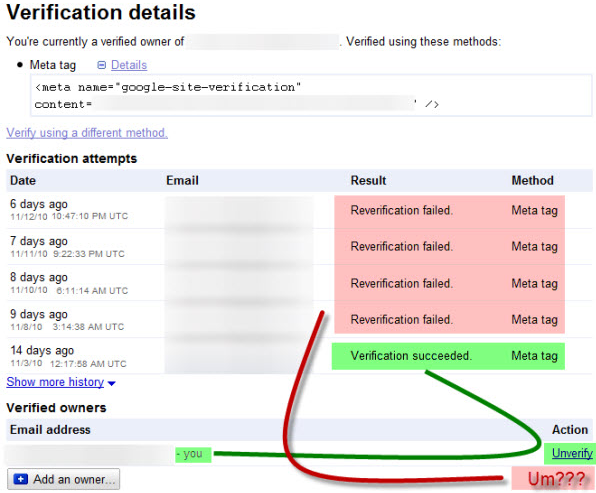Select the Email column header

click(182, 181)
